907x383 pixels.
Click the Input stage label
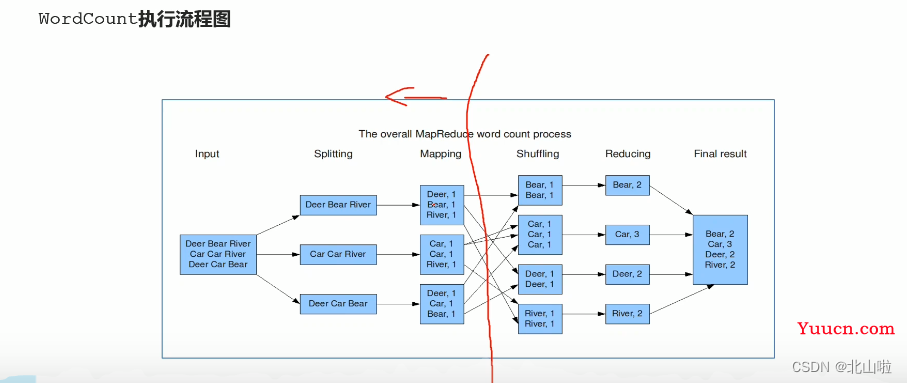point(207,154)
